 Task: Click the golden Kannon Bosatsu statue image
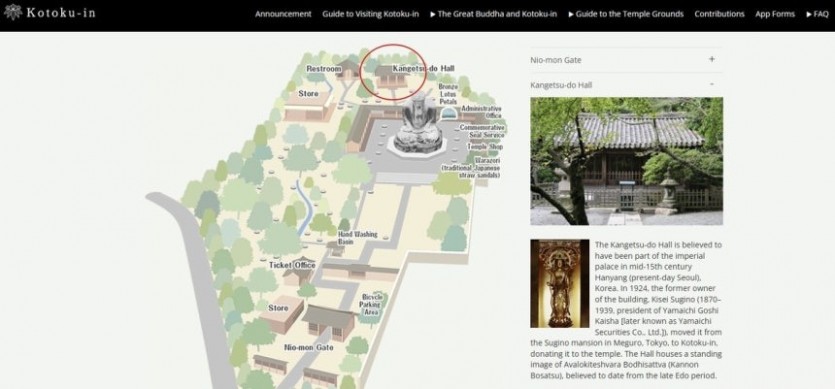[x=559, y=283]
